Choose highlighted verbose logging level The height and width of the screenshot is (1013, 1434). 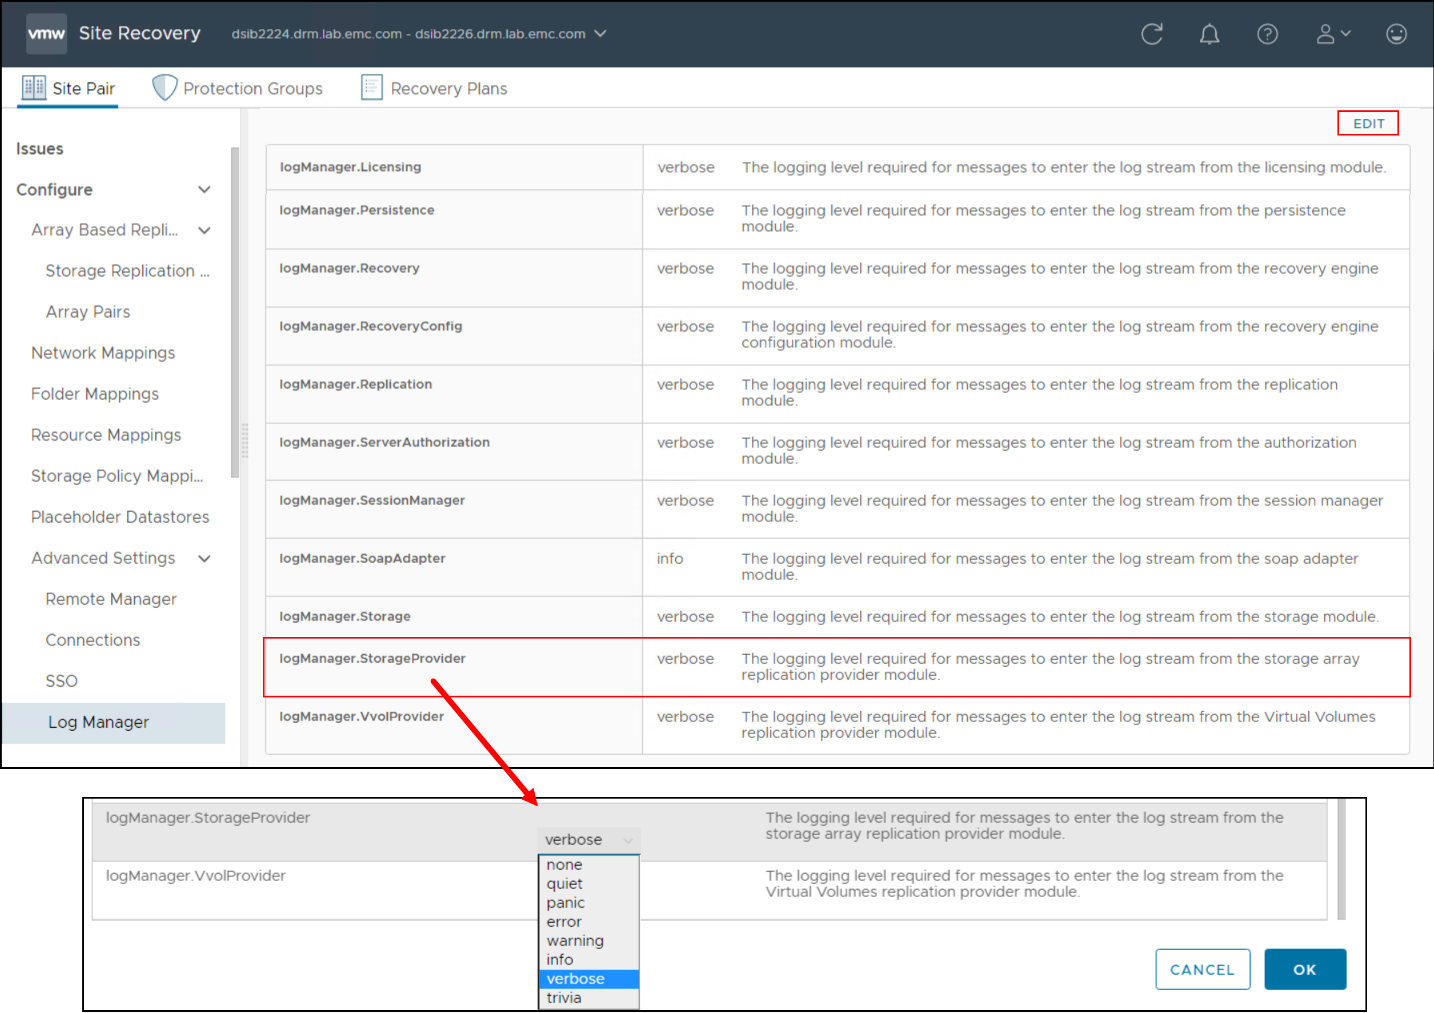pyautogui.click(x=588, y=979)
